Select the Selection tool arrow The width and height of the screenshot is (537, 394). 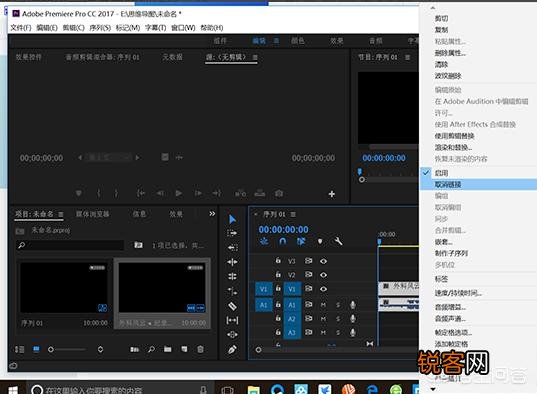(x=232, y=219)
